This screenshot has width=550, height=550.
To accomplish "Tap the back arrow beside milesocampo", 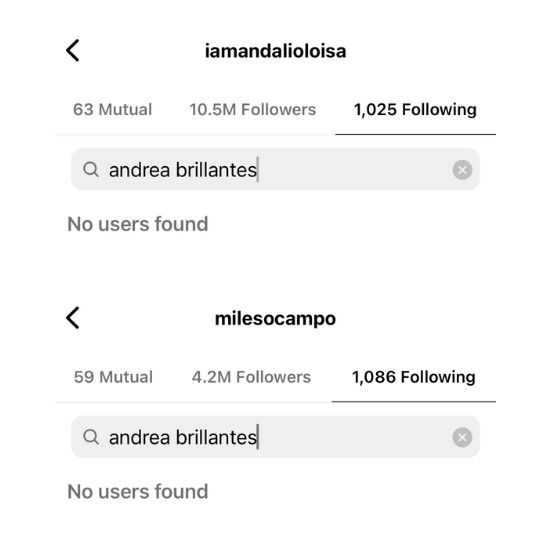I will coord(73,318).
